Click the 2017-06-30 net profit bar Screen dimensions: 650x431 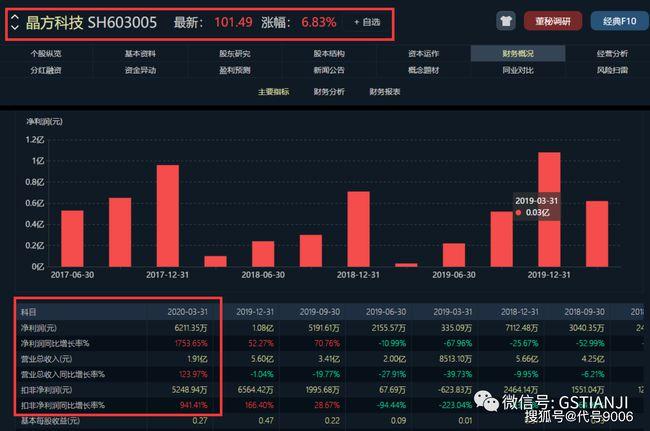click(72, 238)
